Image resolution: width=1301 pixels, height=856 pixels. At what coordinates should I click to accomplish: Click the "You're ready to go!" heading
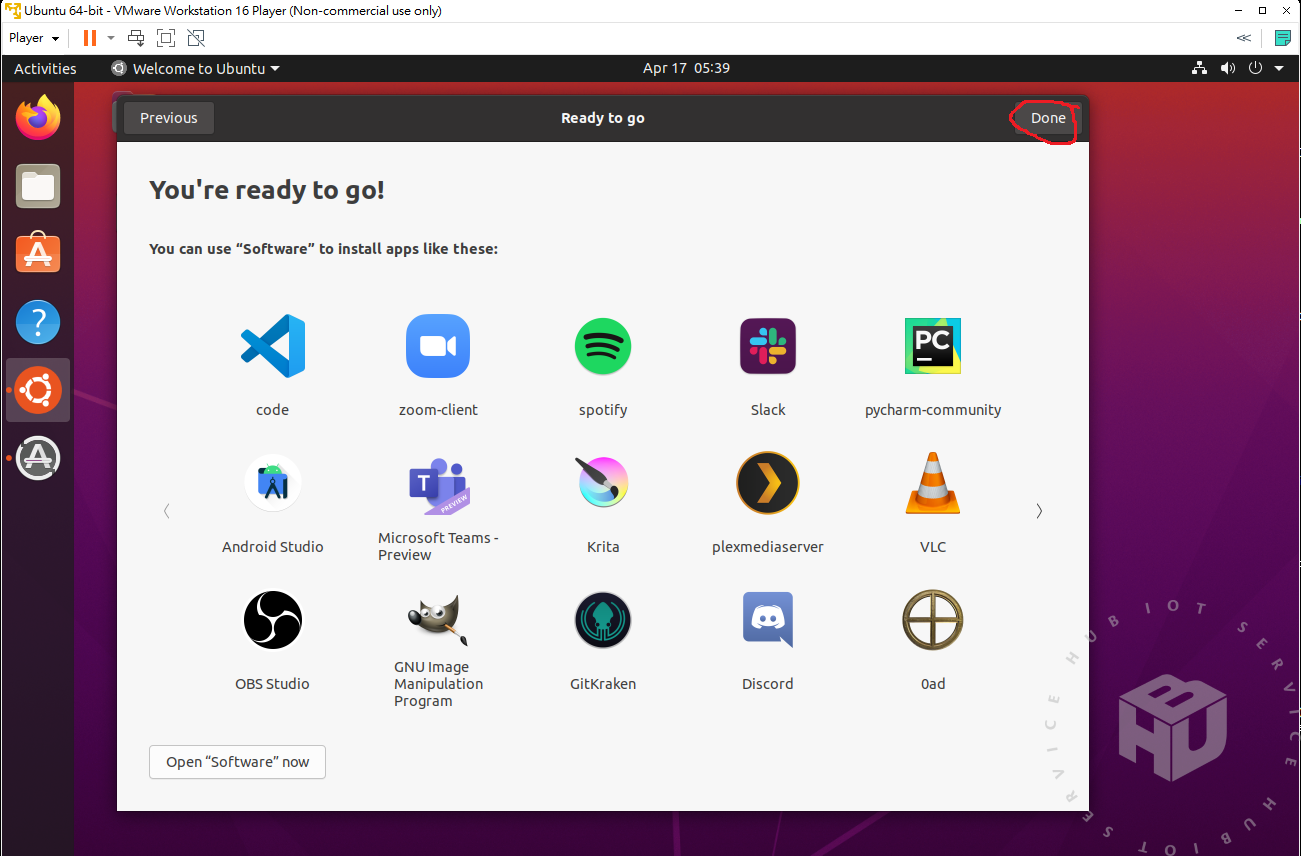[267, 190]
